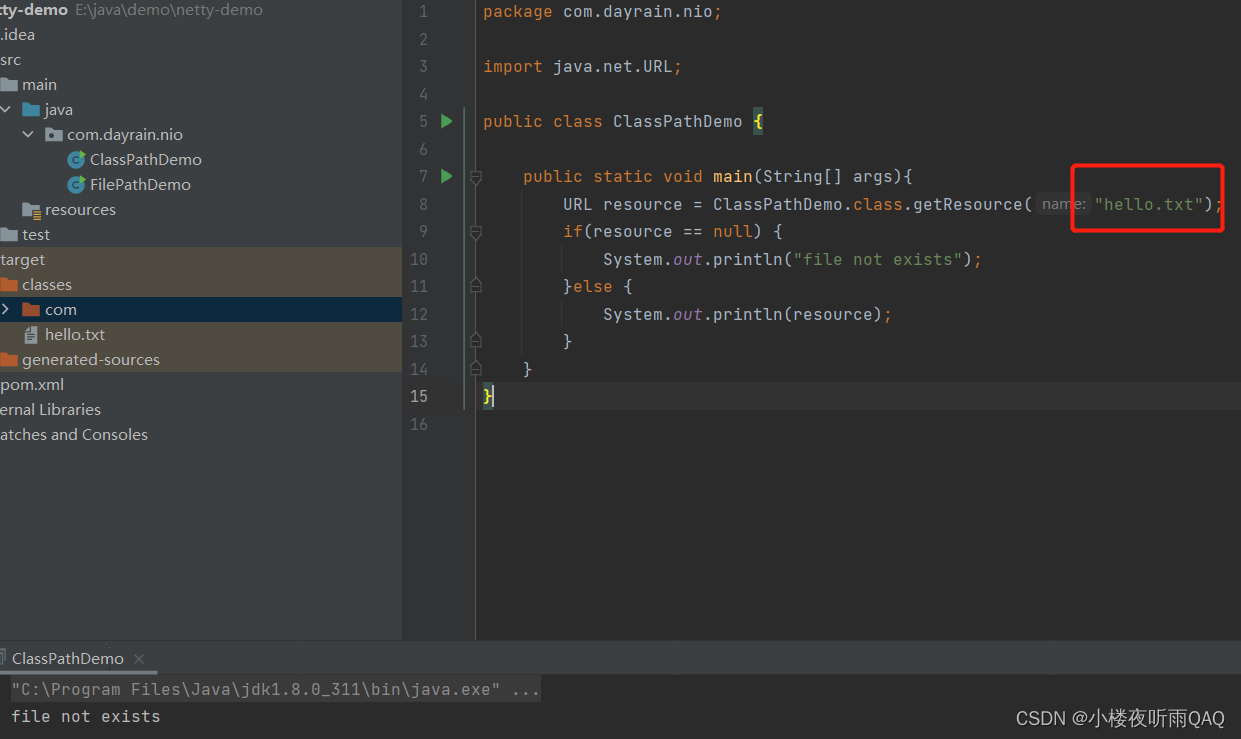
Task: Select netty-demo project root
Action: coord(34,10)
